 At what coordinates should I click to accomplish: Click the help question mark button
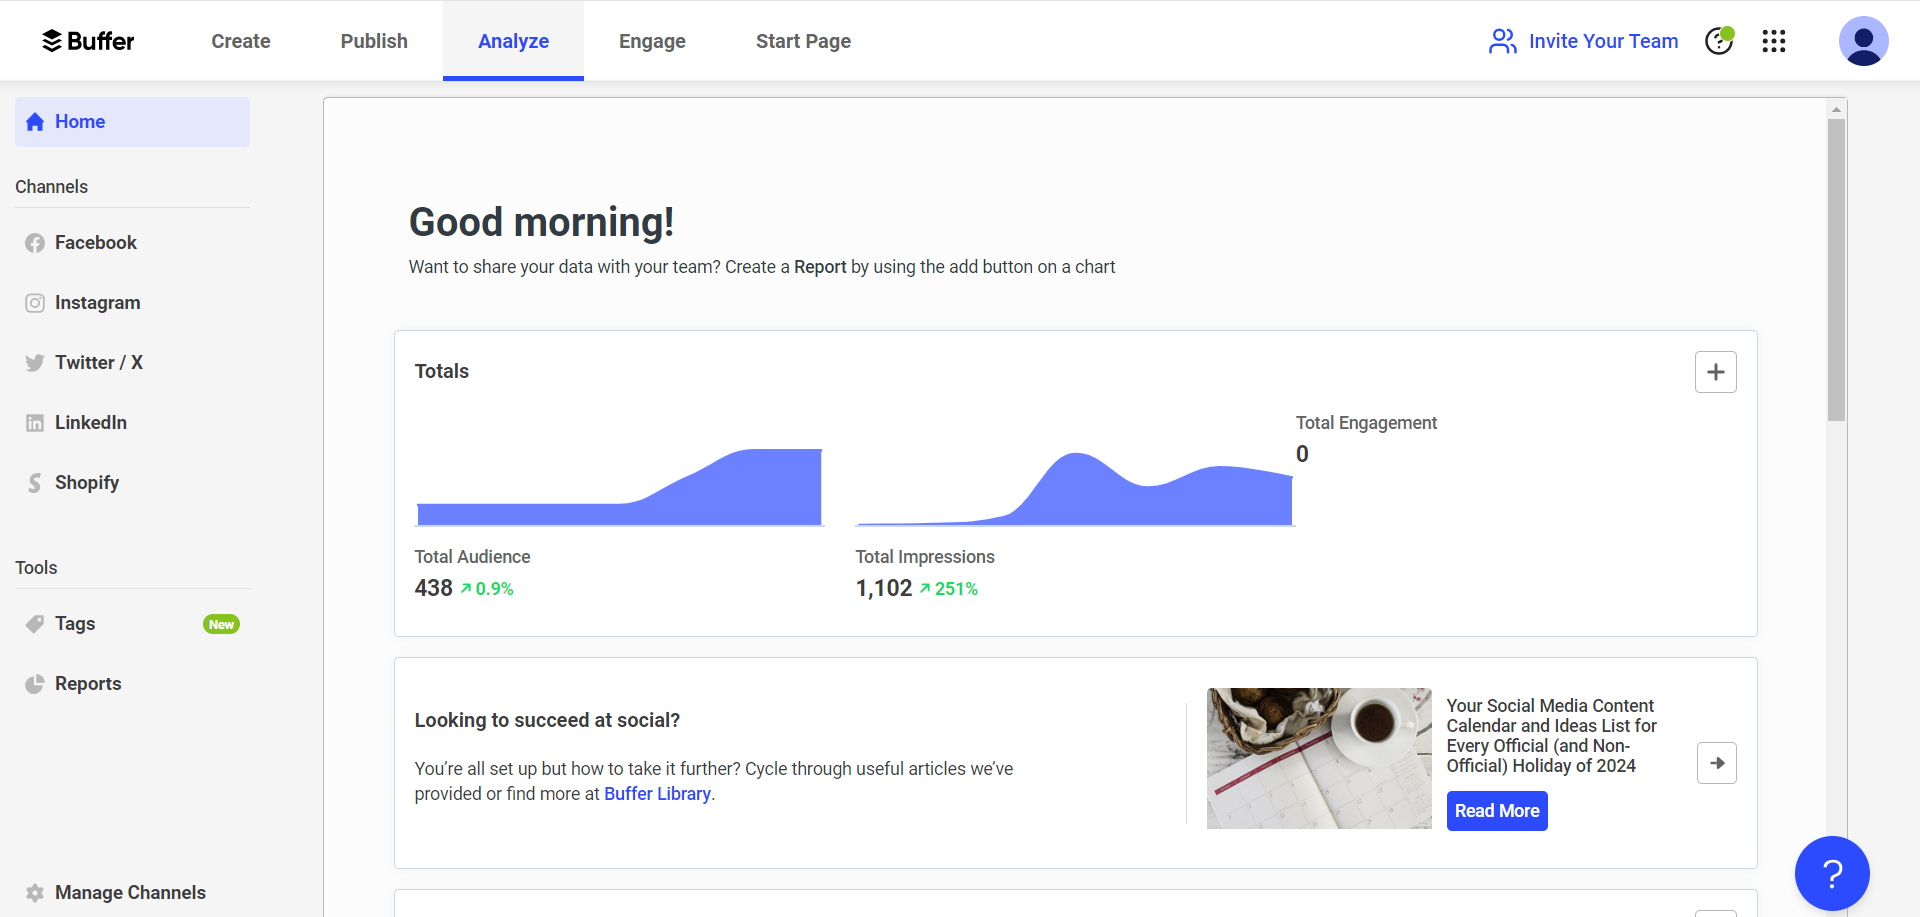click(1832, 873)
